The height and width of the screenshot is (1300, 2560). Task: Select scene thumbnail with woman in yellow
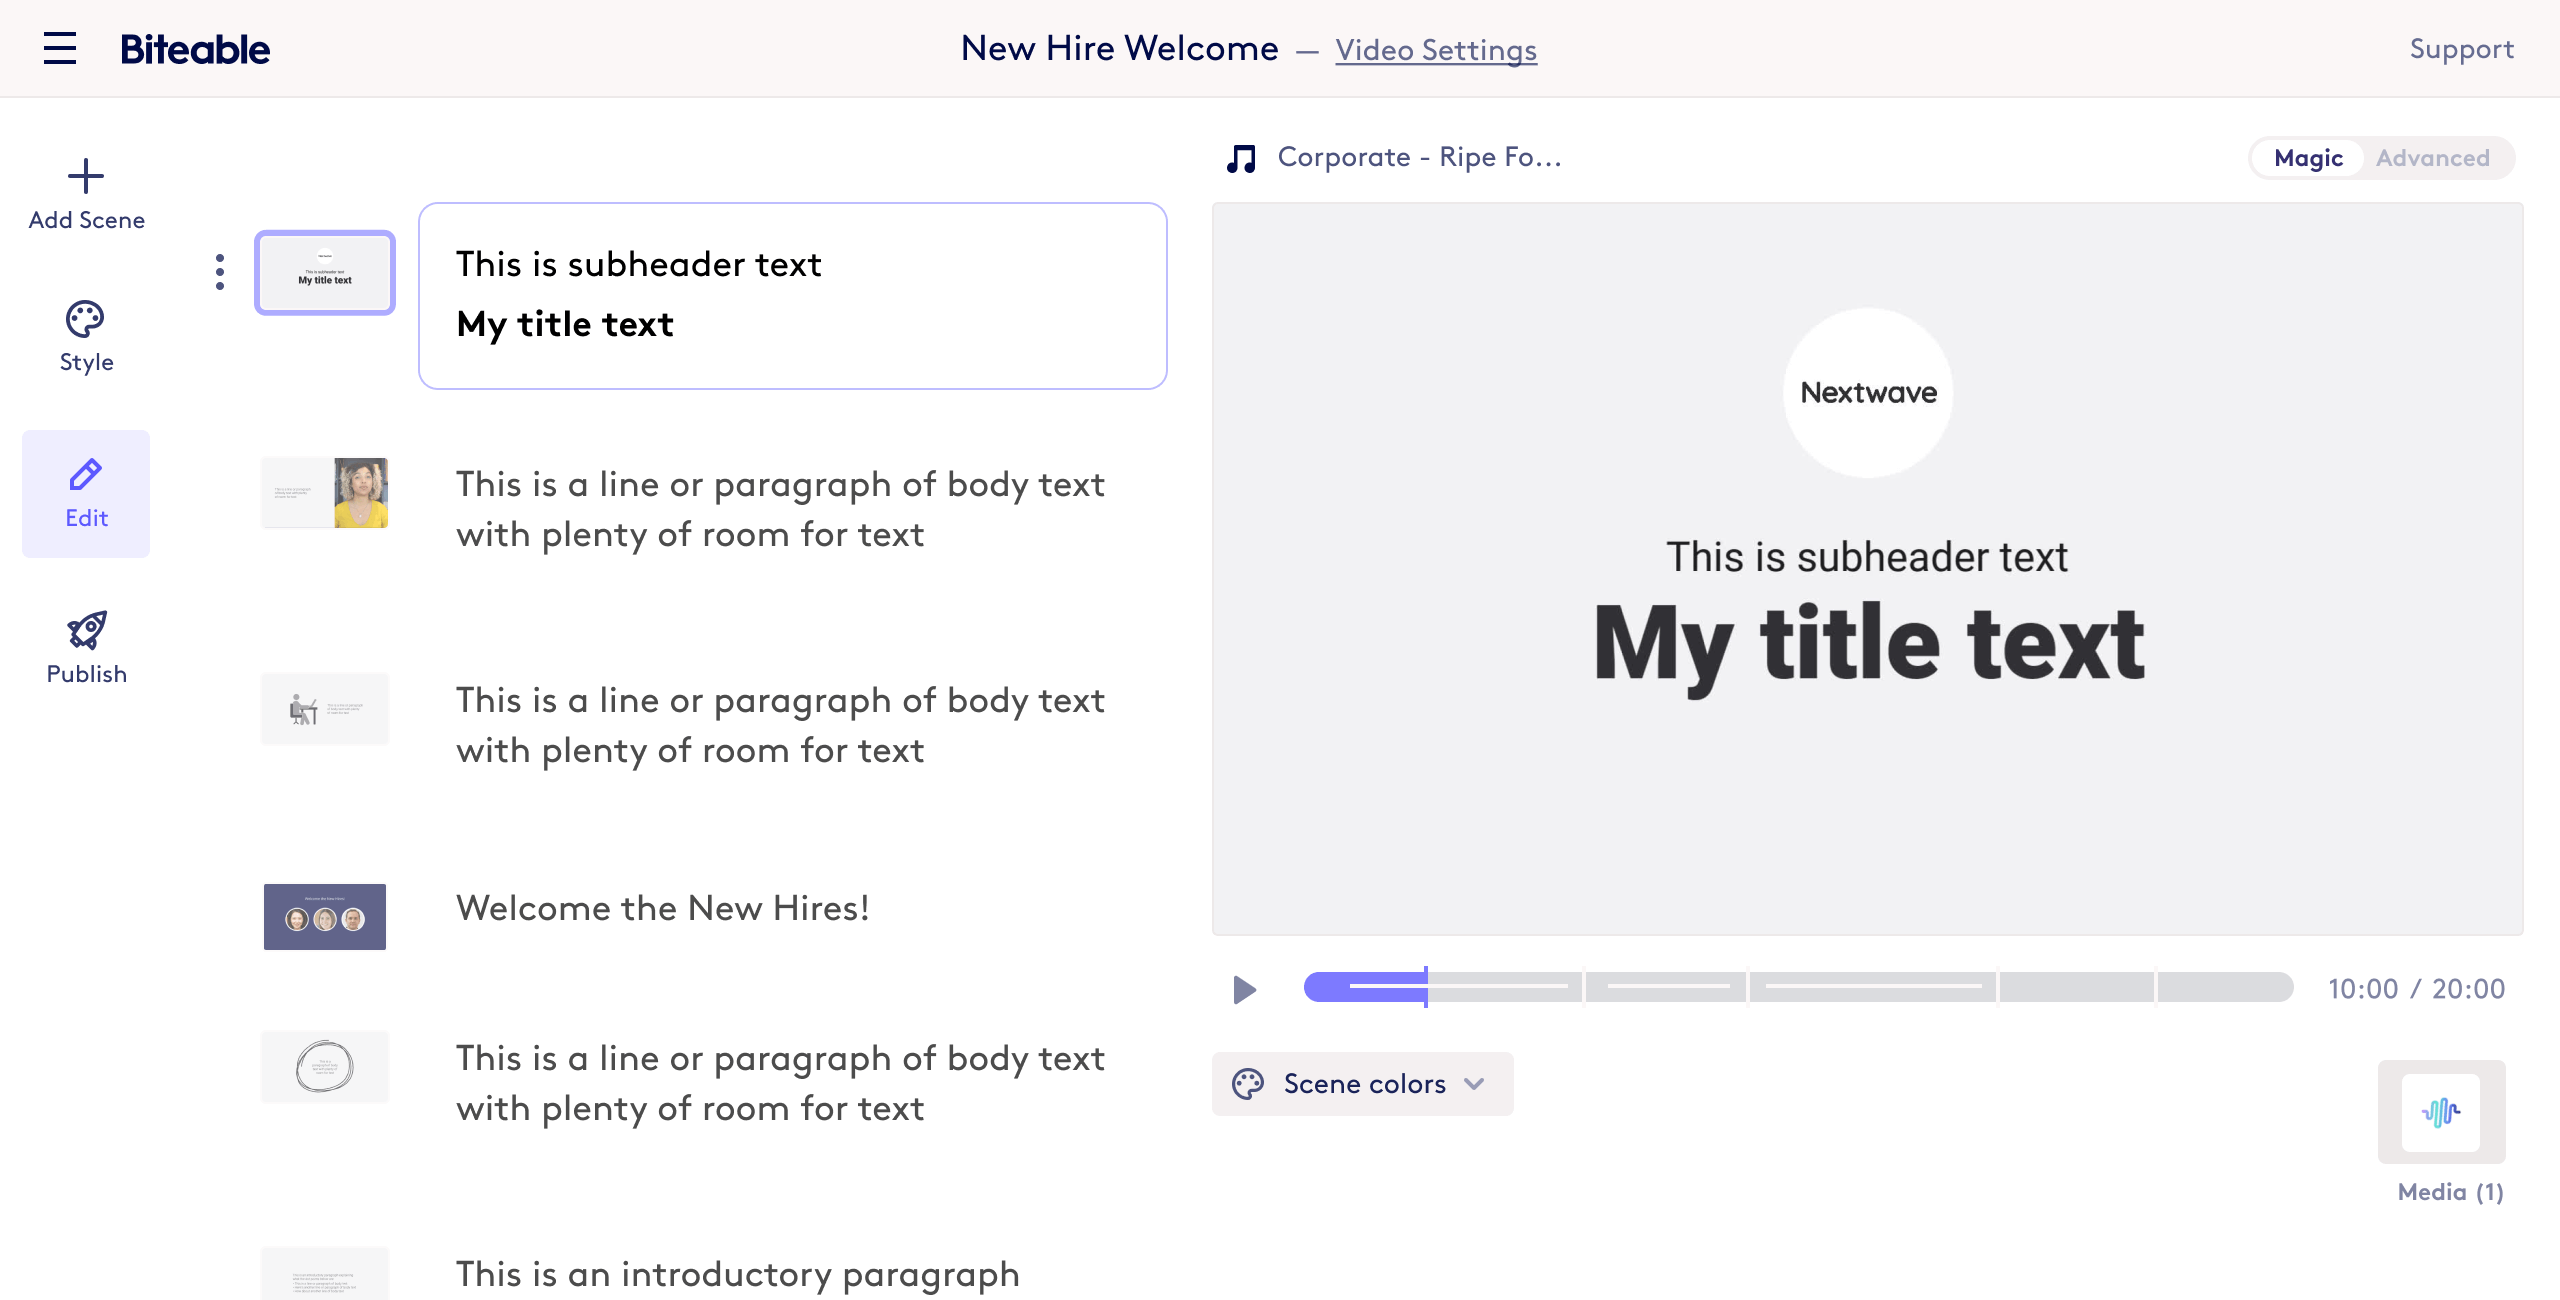[x=325, y=493]
